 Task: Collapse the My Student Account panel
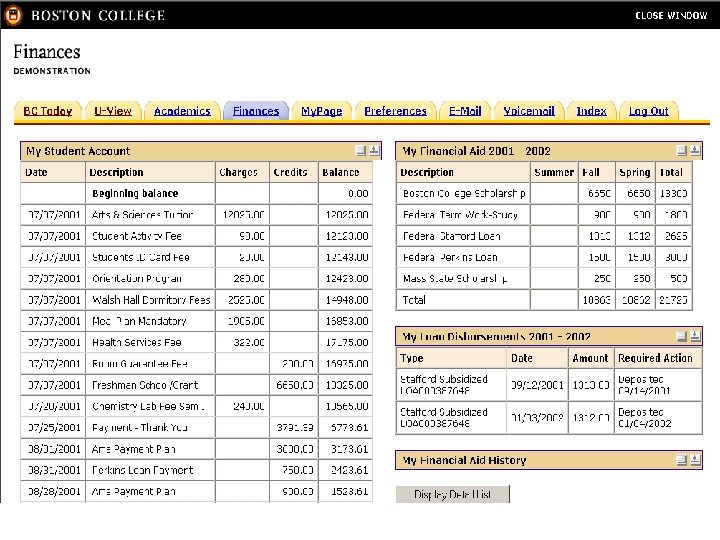click(374, 151)
